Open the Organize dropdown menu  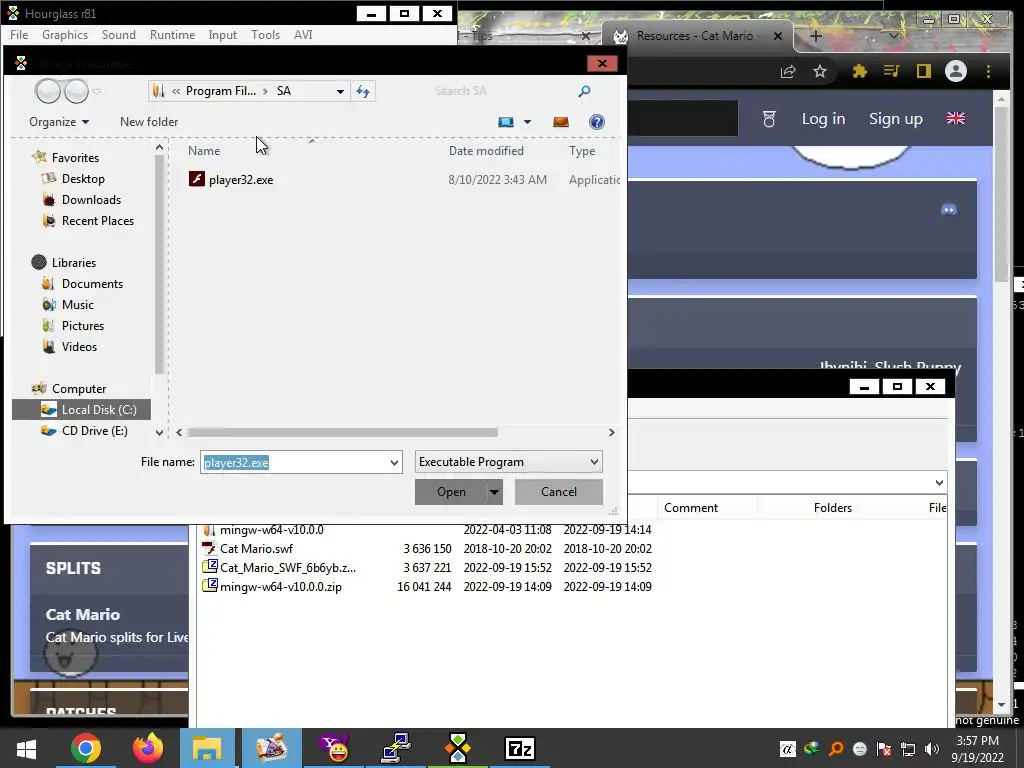(59, 122)
